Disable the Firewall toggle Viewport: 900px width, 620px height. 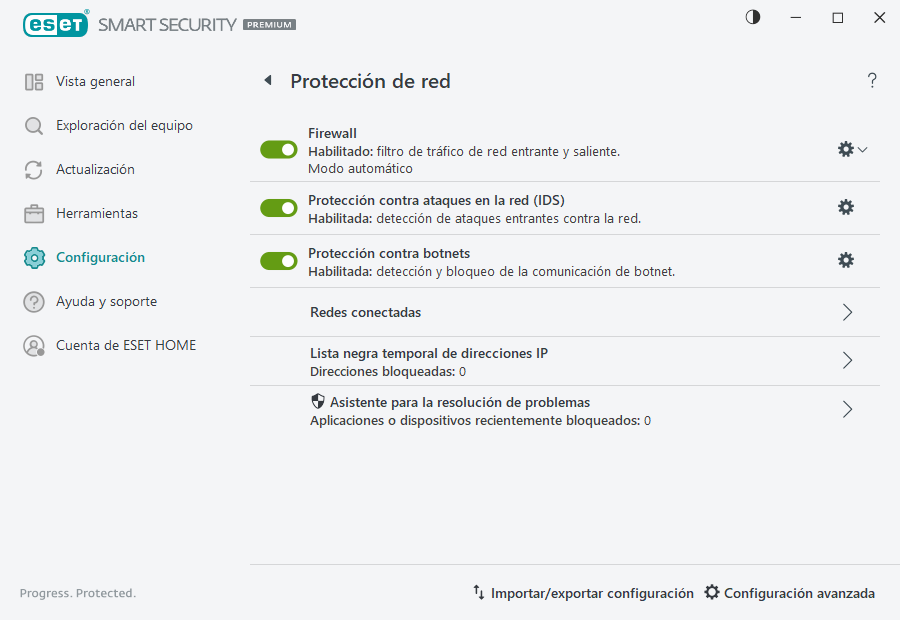point(278,149)
